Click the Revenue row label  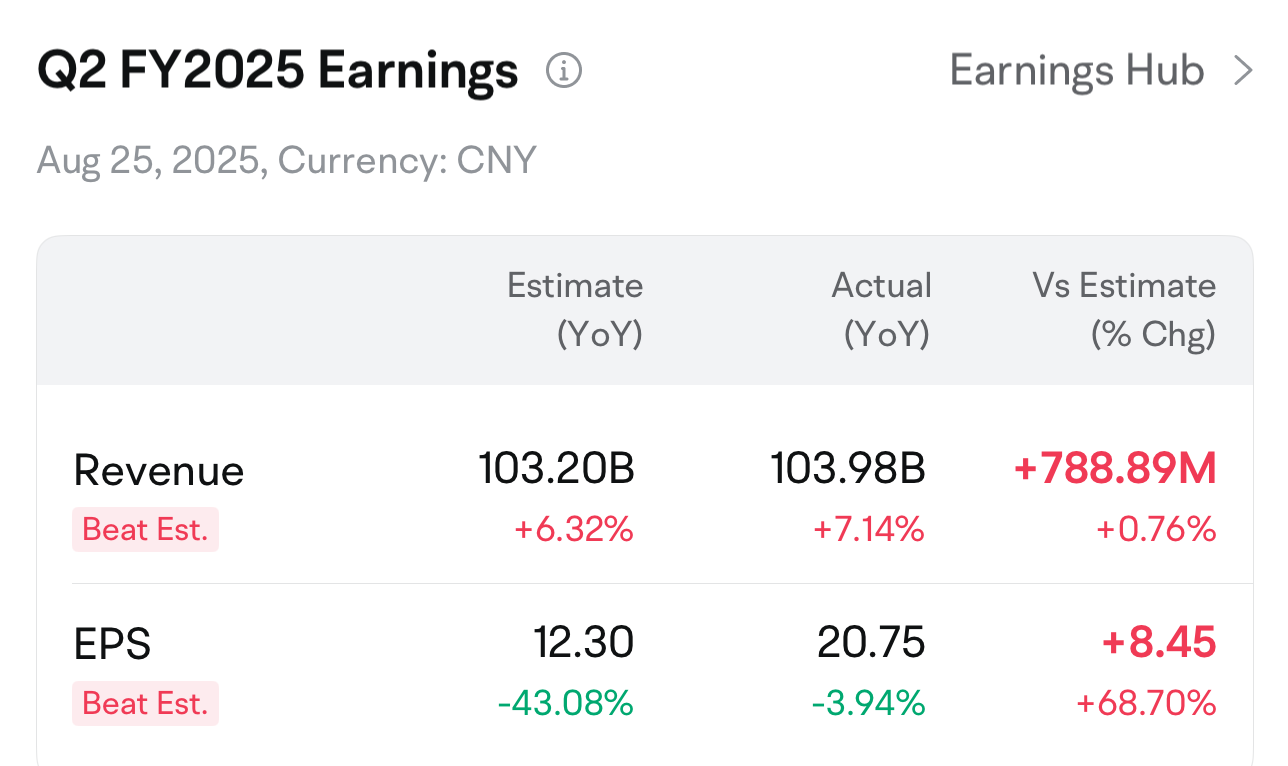point(159,471)
